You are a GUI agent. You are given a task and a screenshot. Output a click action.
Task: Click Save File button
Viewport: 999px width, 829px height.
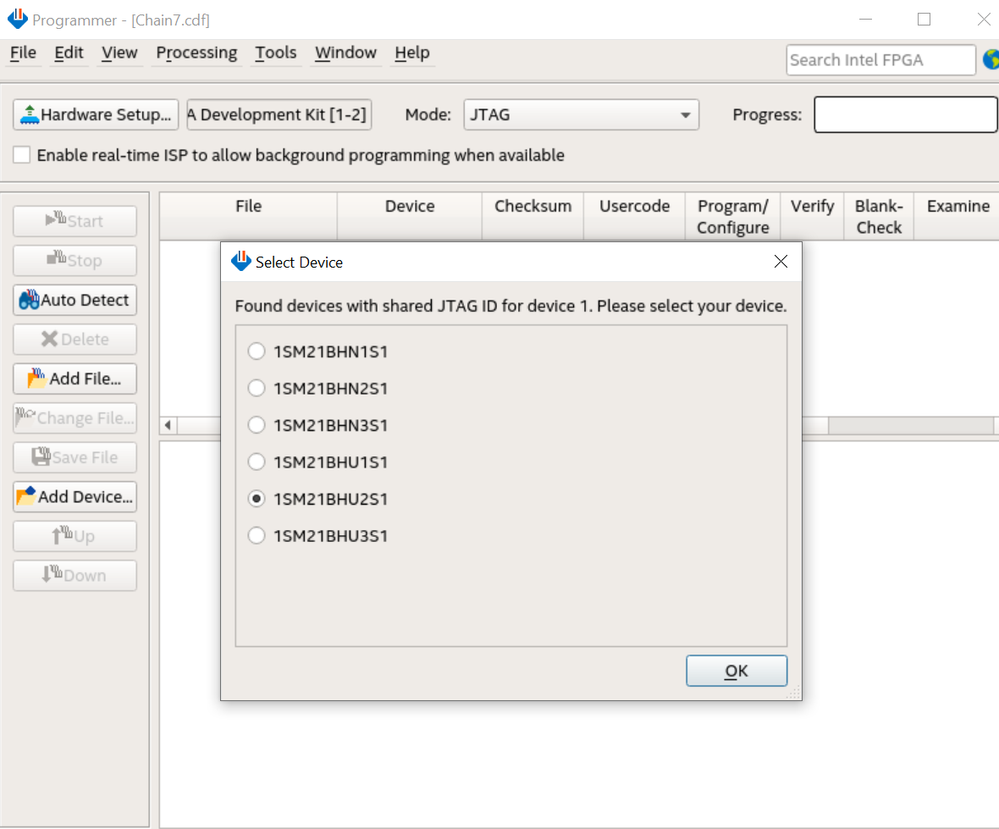[x=75, y=458]
